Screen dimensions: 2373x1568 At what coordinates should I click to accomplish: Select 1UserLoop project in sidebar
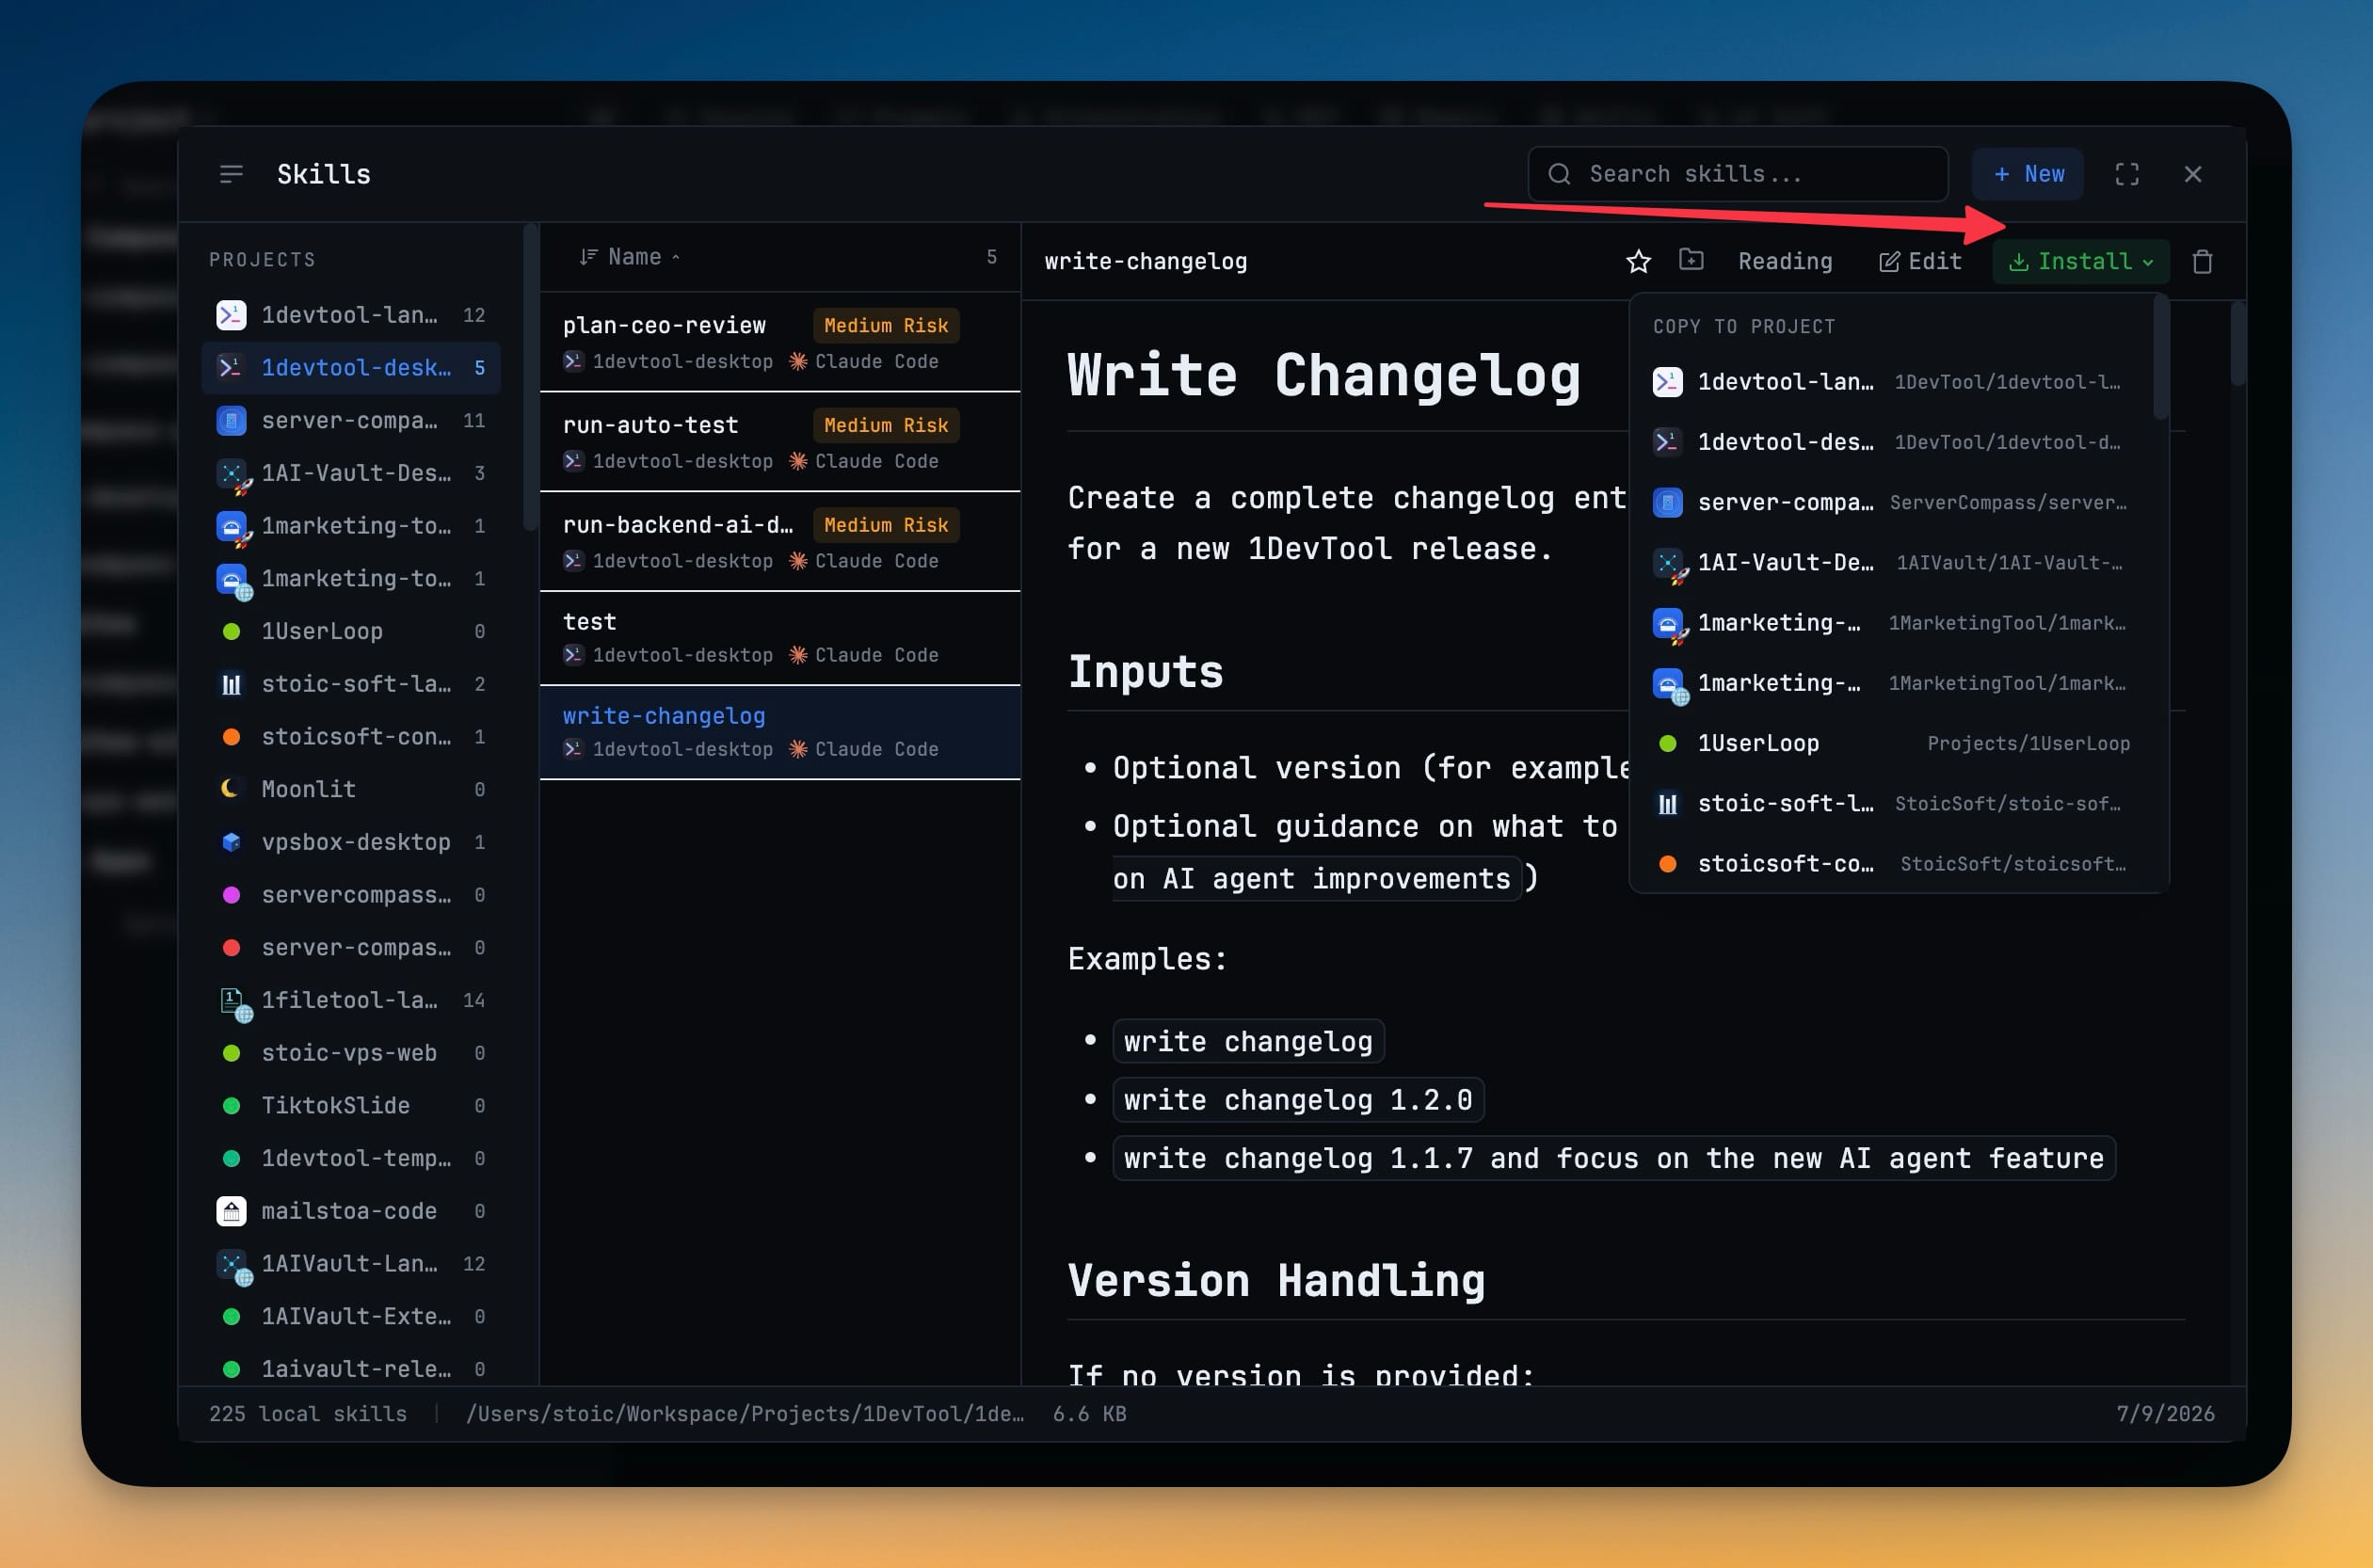351,631
